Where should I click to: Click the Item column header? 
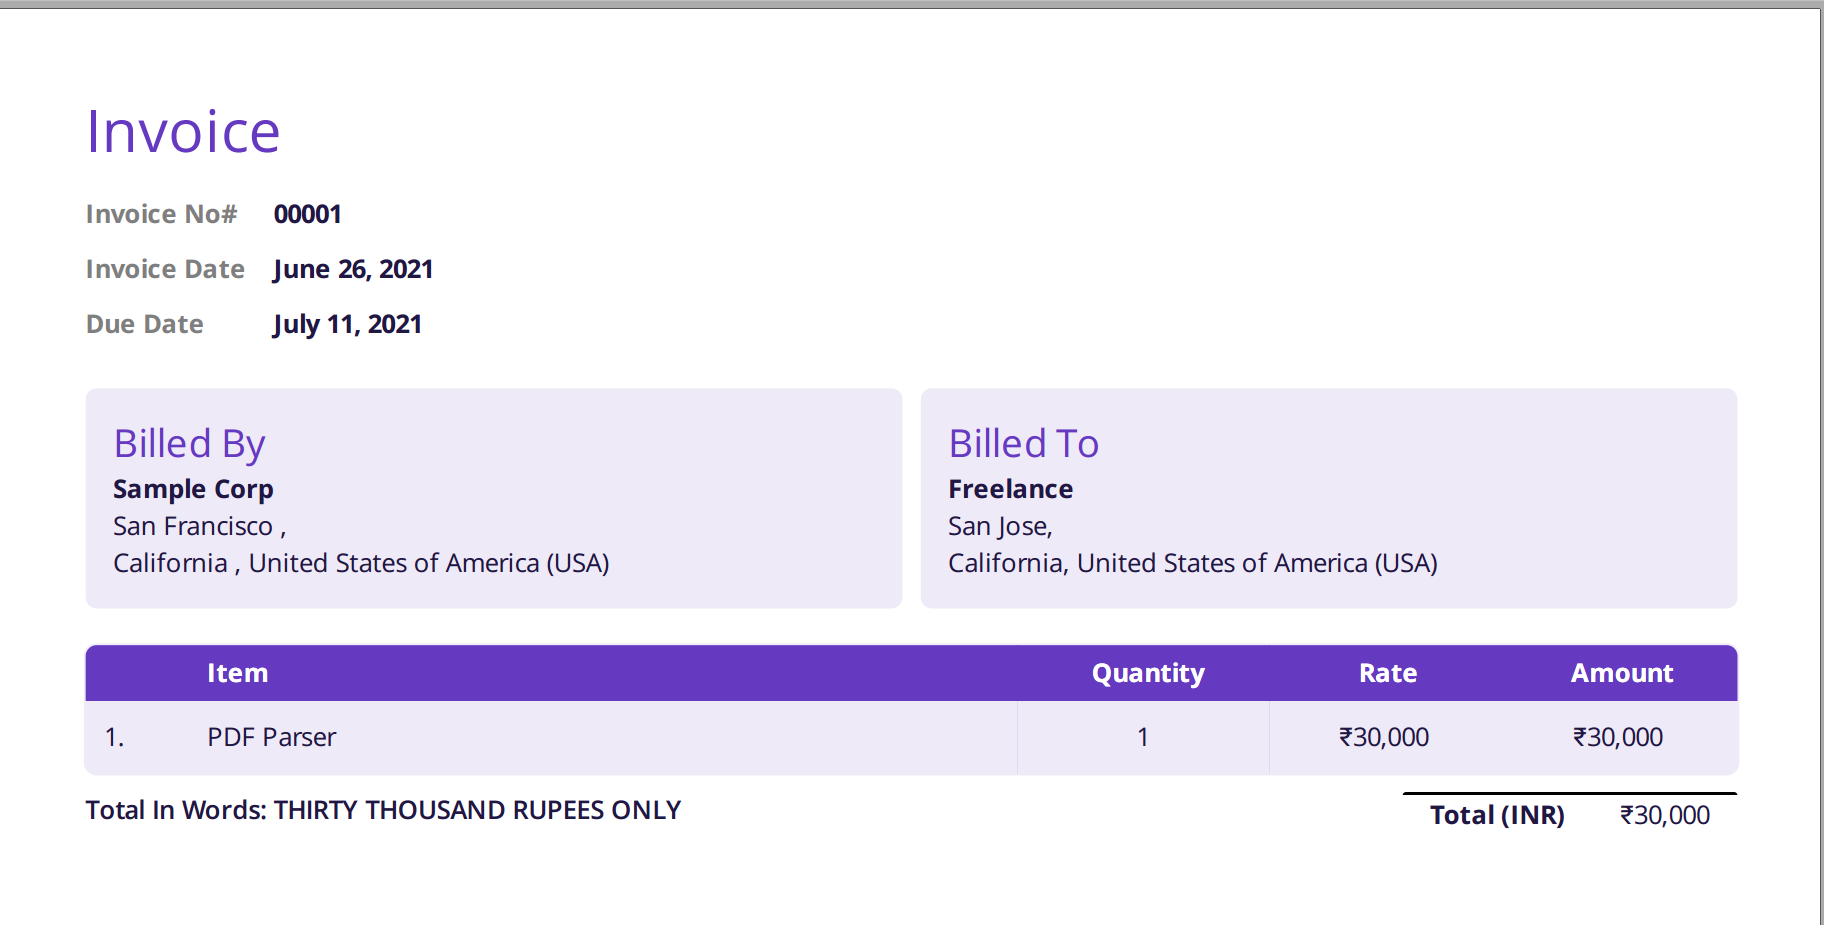237,673
